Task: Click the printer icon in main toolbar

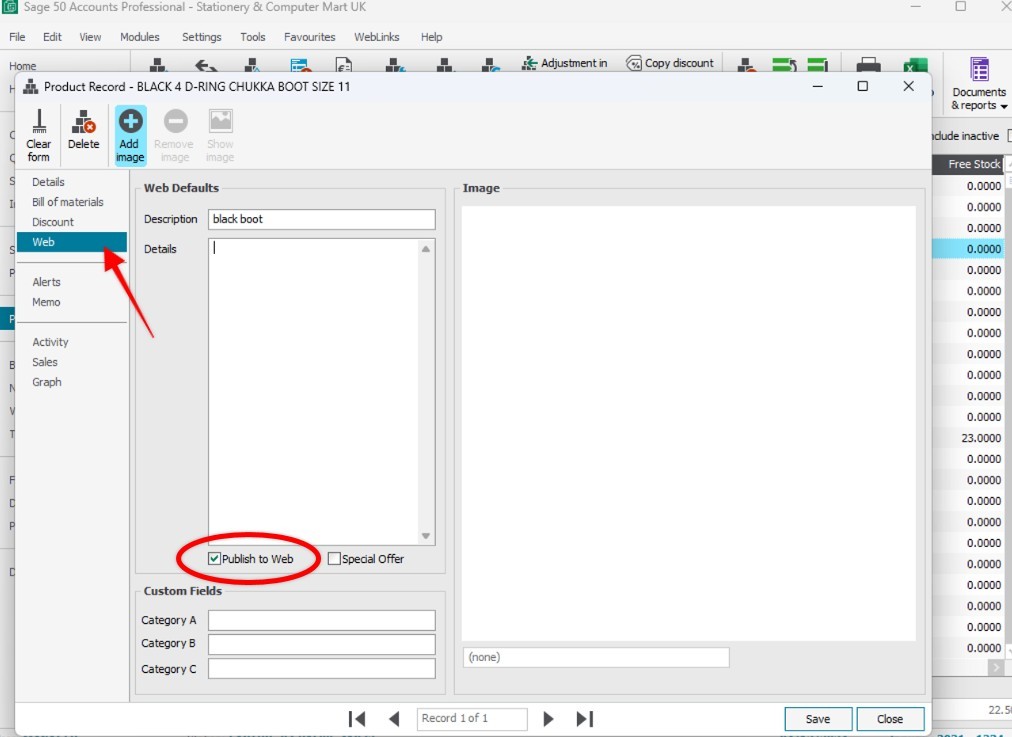Action: point(868,65)
